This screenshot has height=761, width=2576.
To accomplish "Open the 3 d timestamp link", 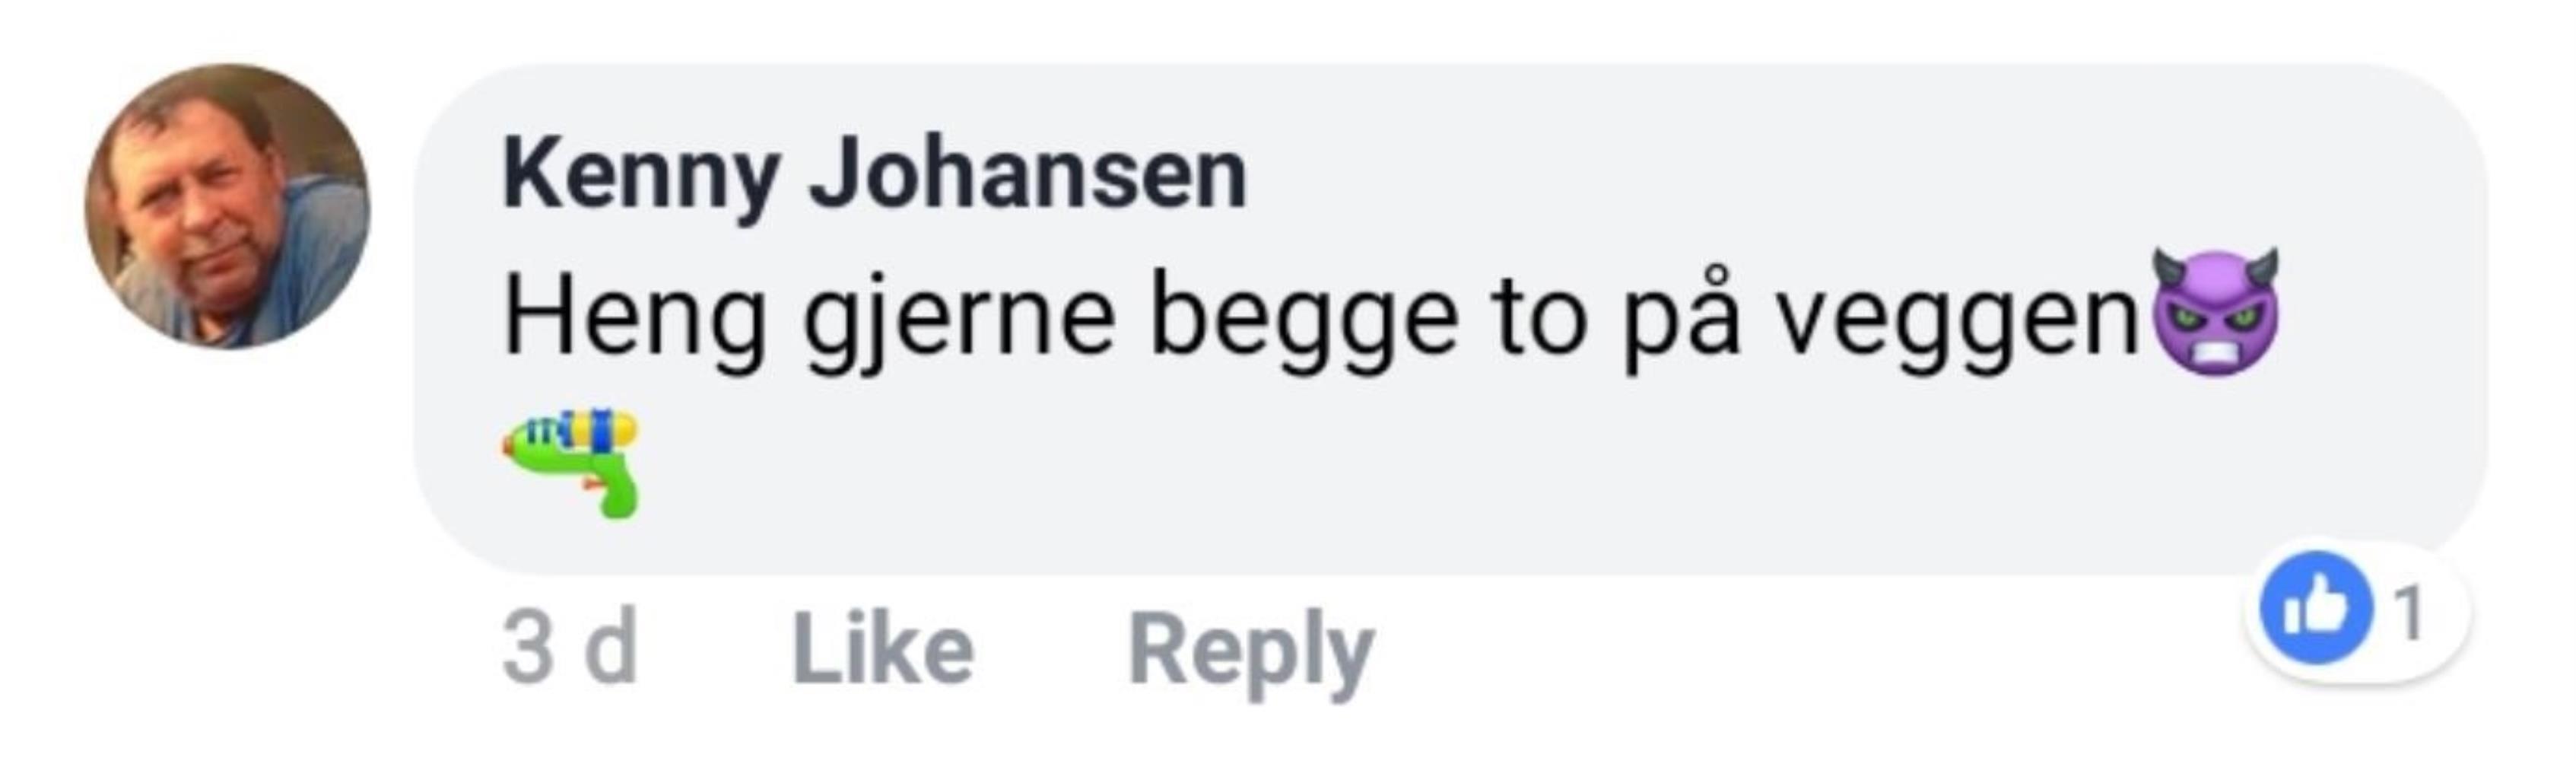I will [569, 650].
